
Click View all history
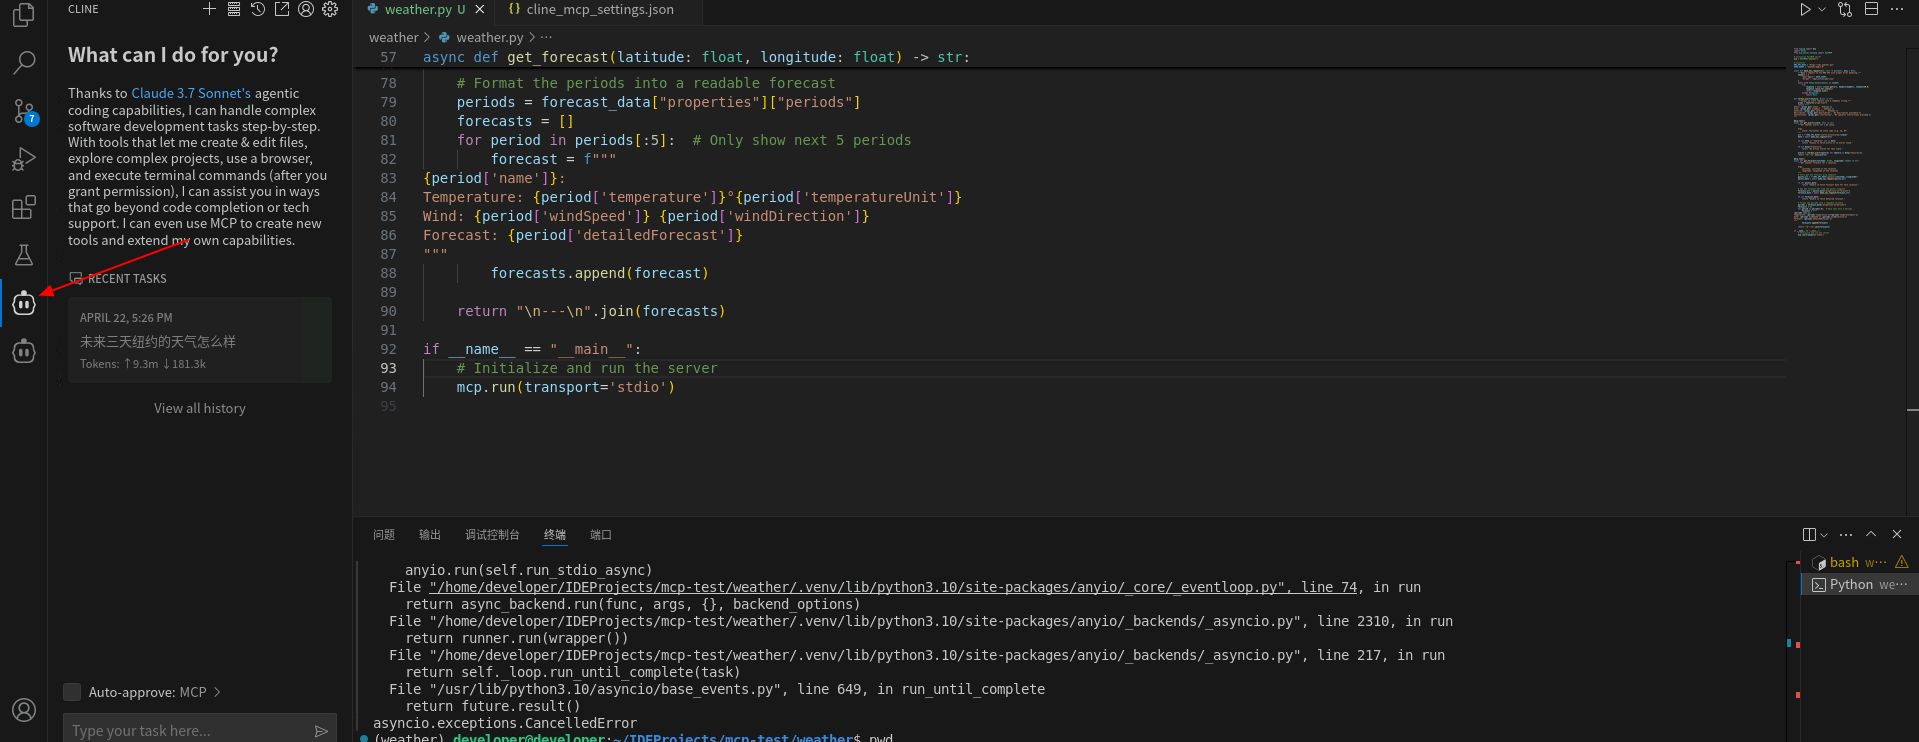pos(200,408)
